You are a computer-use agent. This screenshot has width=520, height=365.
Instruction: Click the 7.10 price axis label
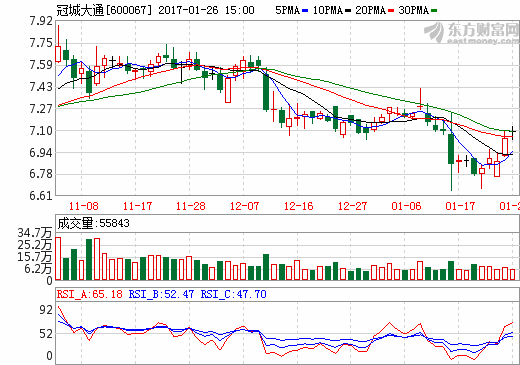[x=41, y=131]
